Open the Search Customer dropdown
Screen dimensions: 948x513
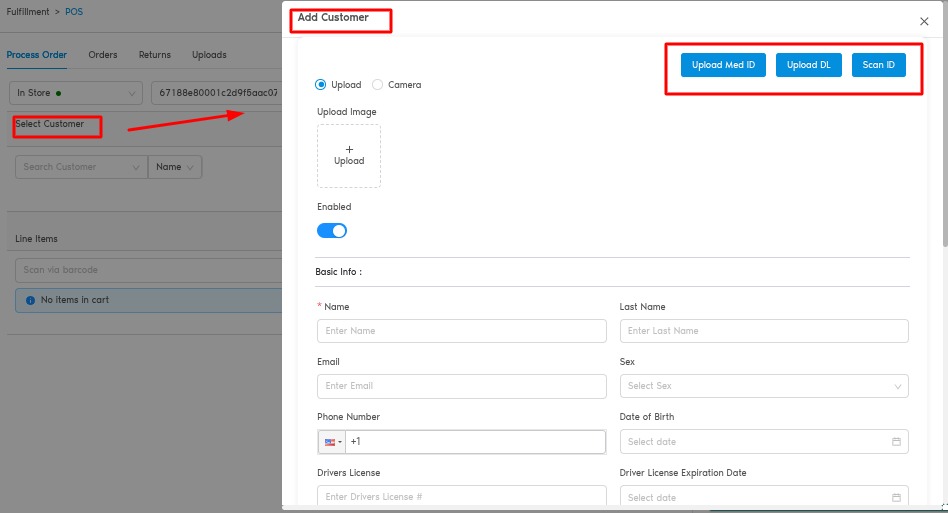pyautogui.click(x=81, y=167)
